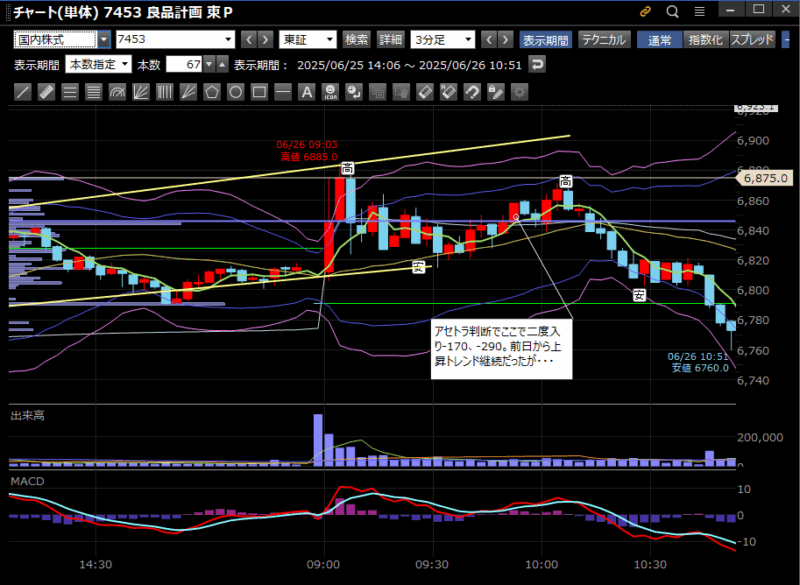800x585 pixels.
Task: Toggle the 表示期間 panel button
Action: 545,39
